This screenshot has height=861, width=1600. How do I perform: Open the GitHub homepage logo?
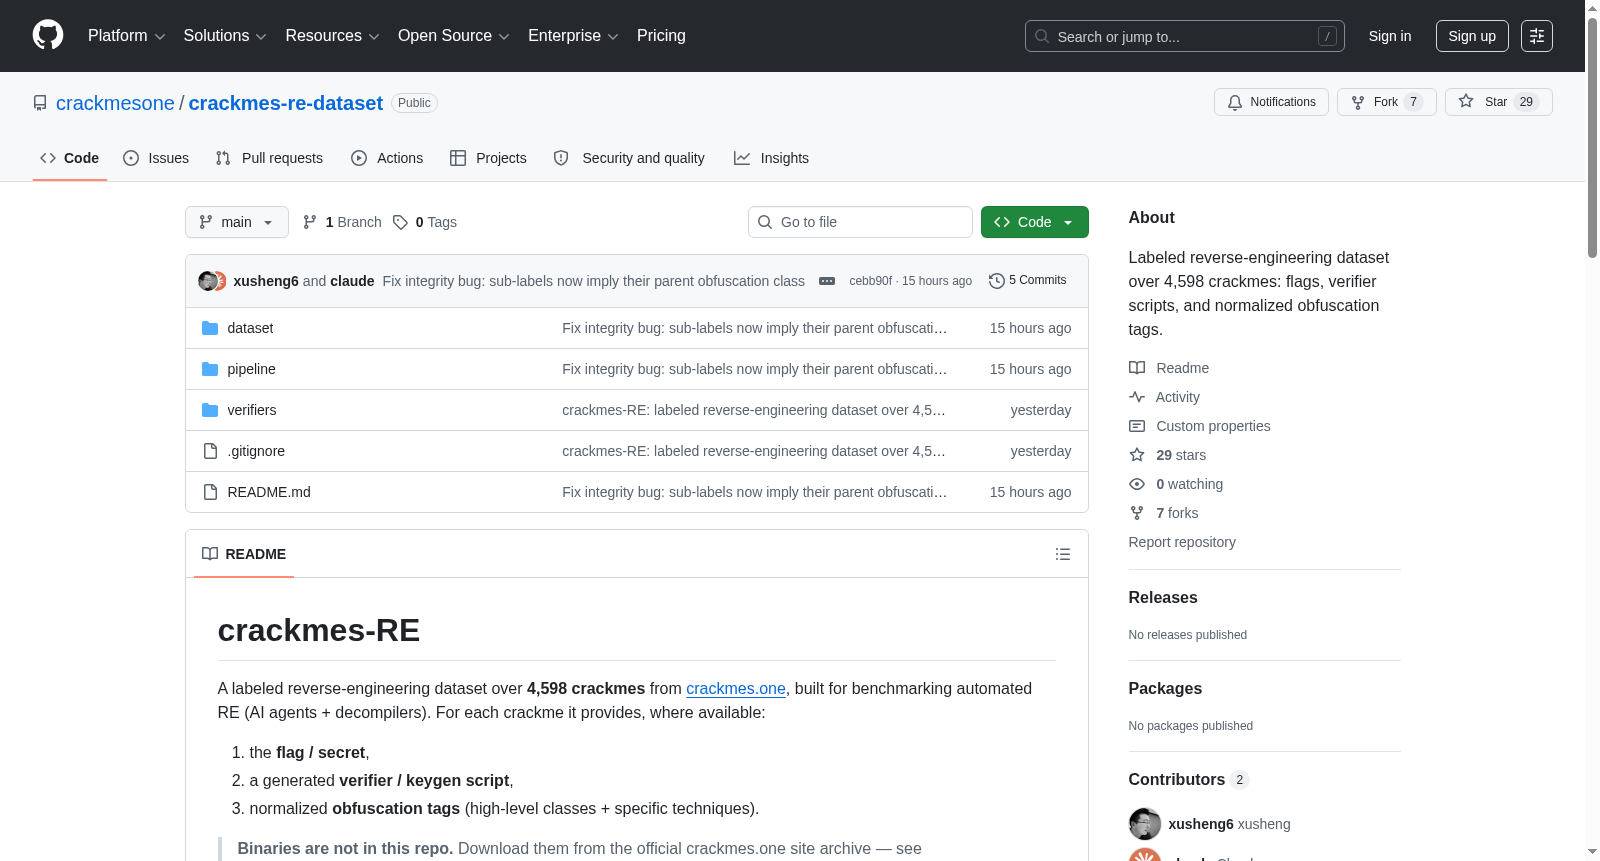[x=48, y=36]
